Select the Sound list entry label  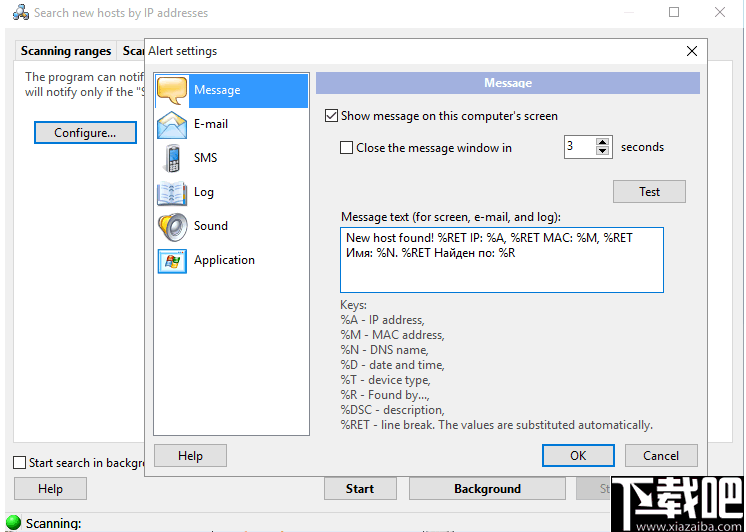point(211,226)
